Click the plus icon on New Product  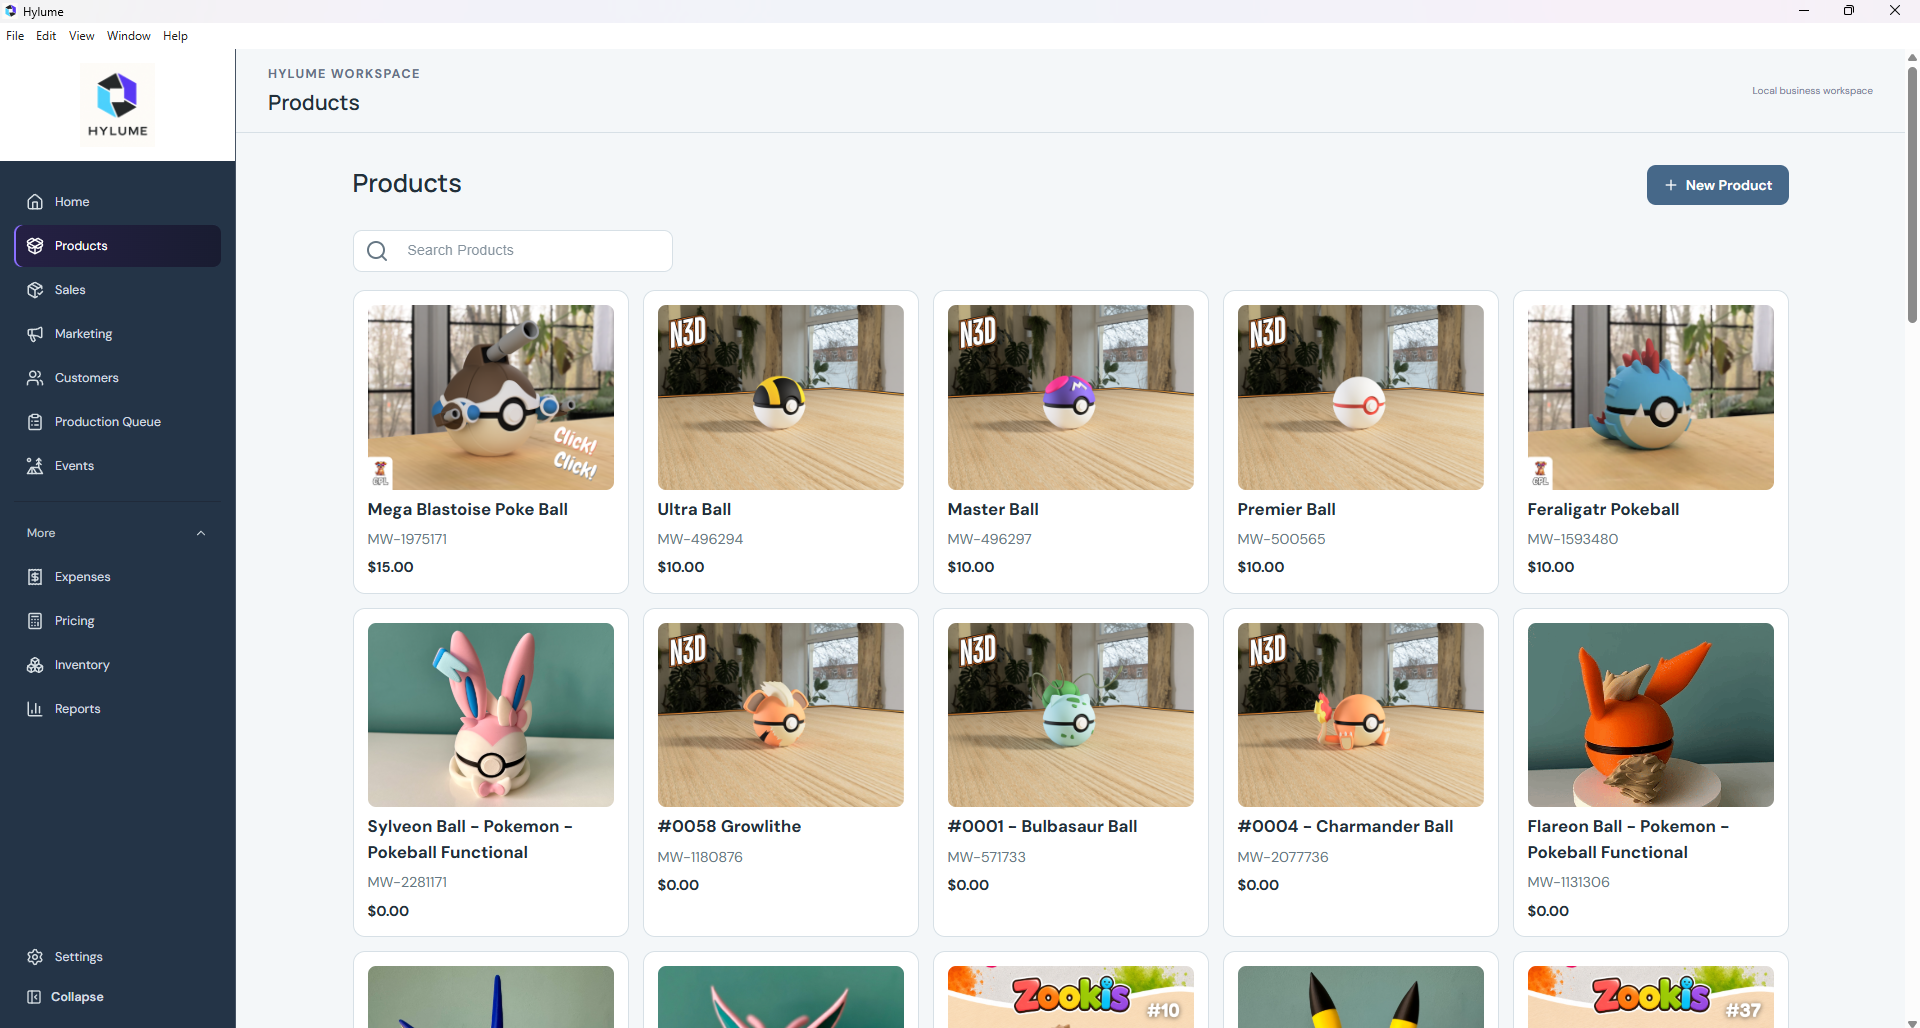point(1670,185)
